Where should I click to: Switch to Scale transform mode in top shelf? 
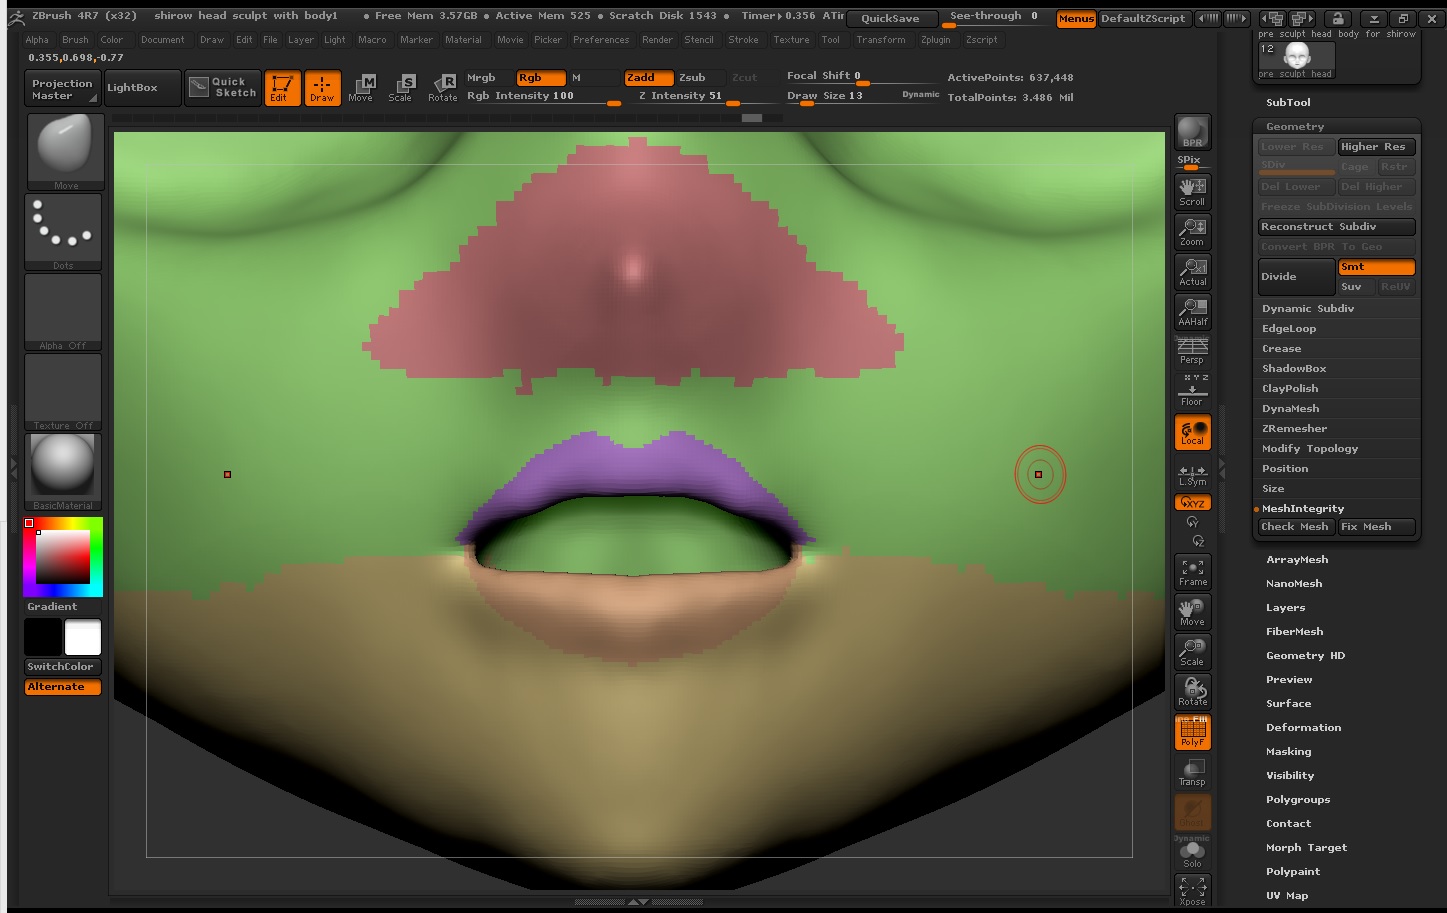pos(401,88)
